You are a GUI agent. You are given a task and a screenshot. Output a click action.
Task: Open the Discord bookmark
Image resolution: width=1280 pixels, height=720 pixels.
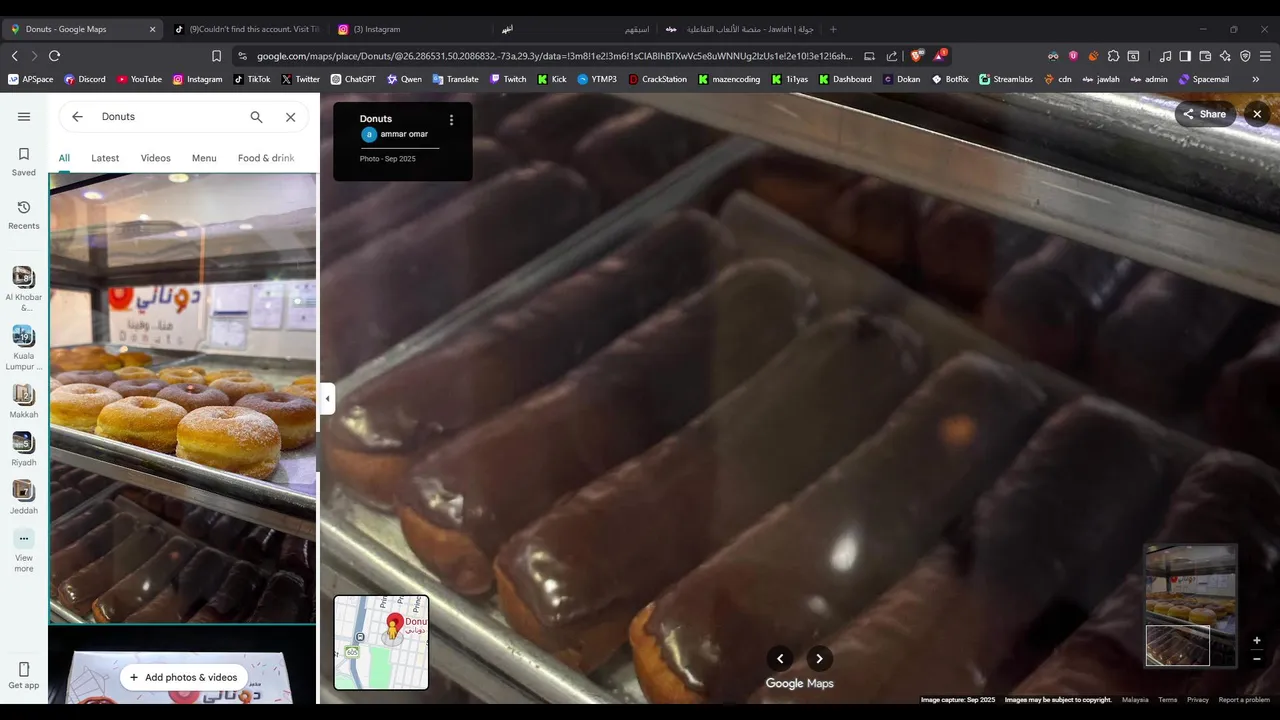tap(85, 79)
